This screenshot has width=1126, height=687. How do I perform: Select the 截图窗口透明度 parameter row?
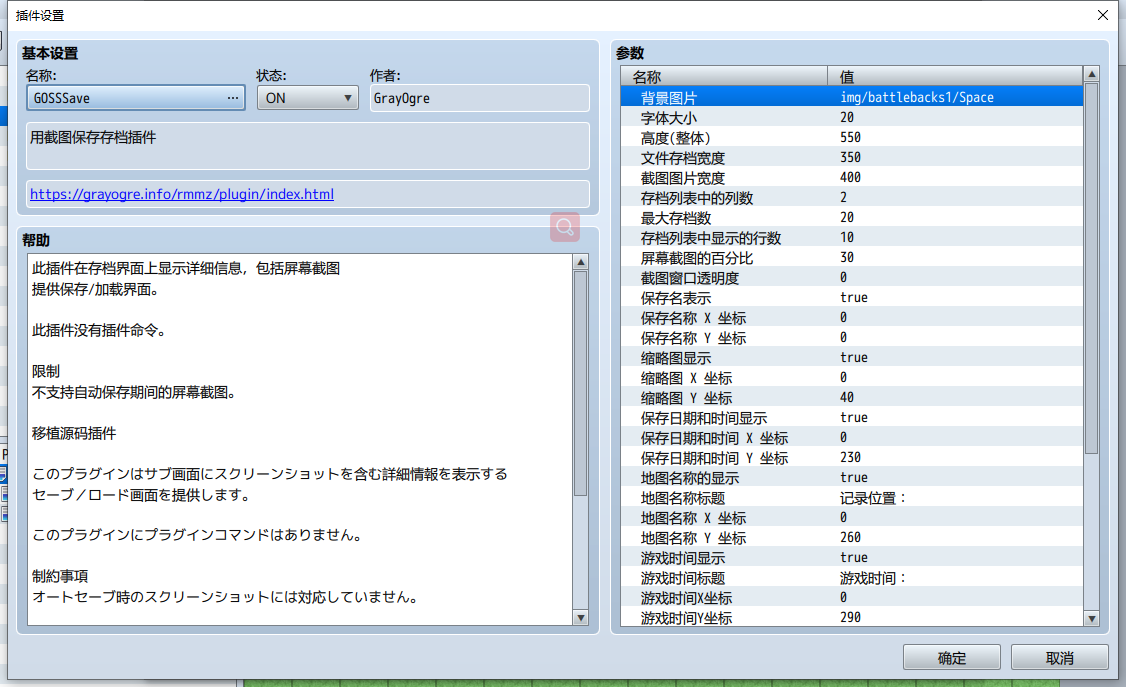pos(852,278)
